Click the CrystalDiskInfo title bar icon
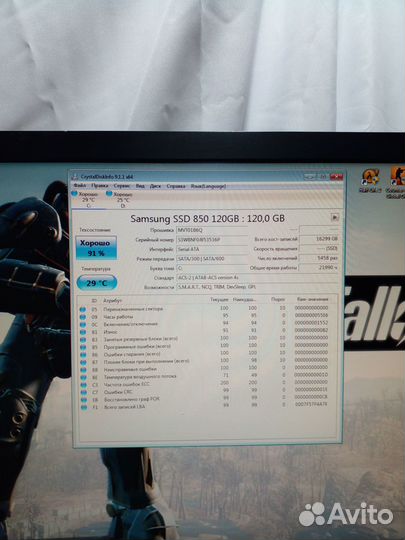405x540 pixels. [75, 177]
